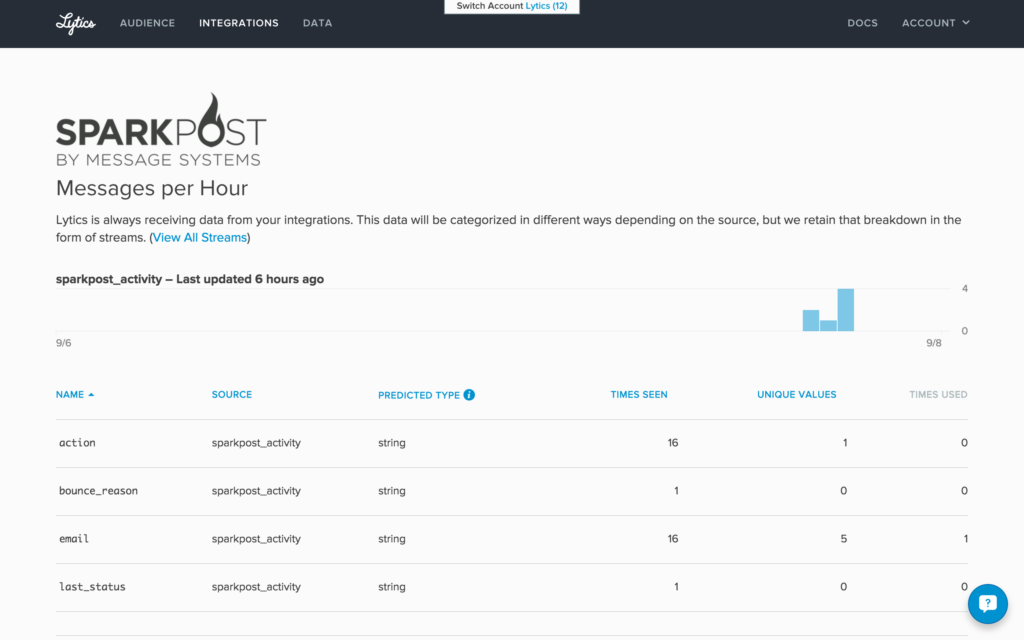
Task: Click sparkpost_activity source in last_status row
Action: pos(256,586)
